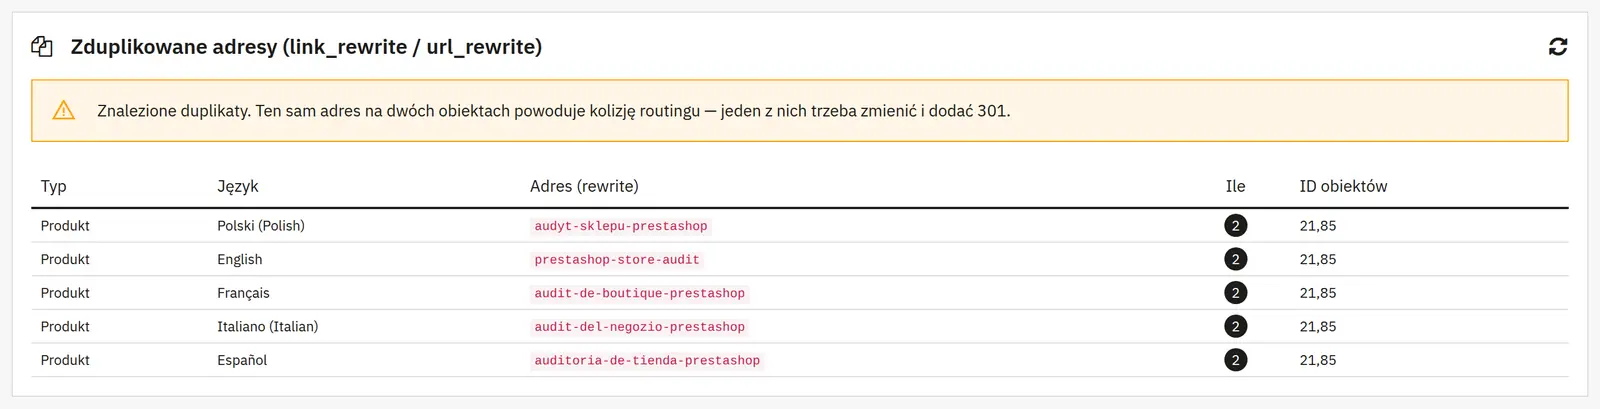Image resolution: width=1600 pixels, height=409 pixels.
Task: Select the audit-de-boutique-prestashop address
Action: pyautogui.click(x=640, y=293)
